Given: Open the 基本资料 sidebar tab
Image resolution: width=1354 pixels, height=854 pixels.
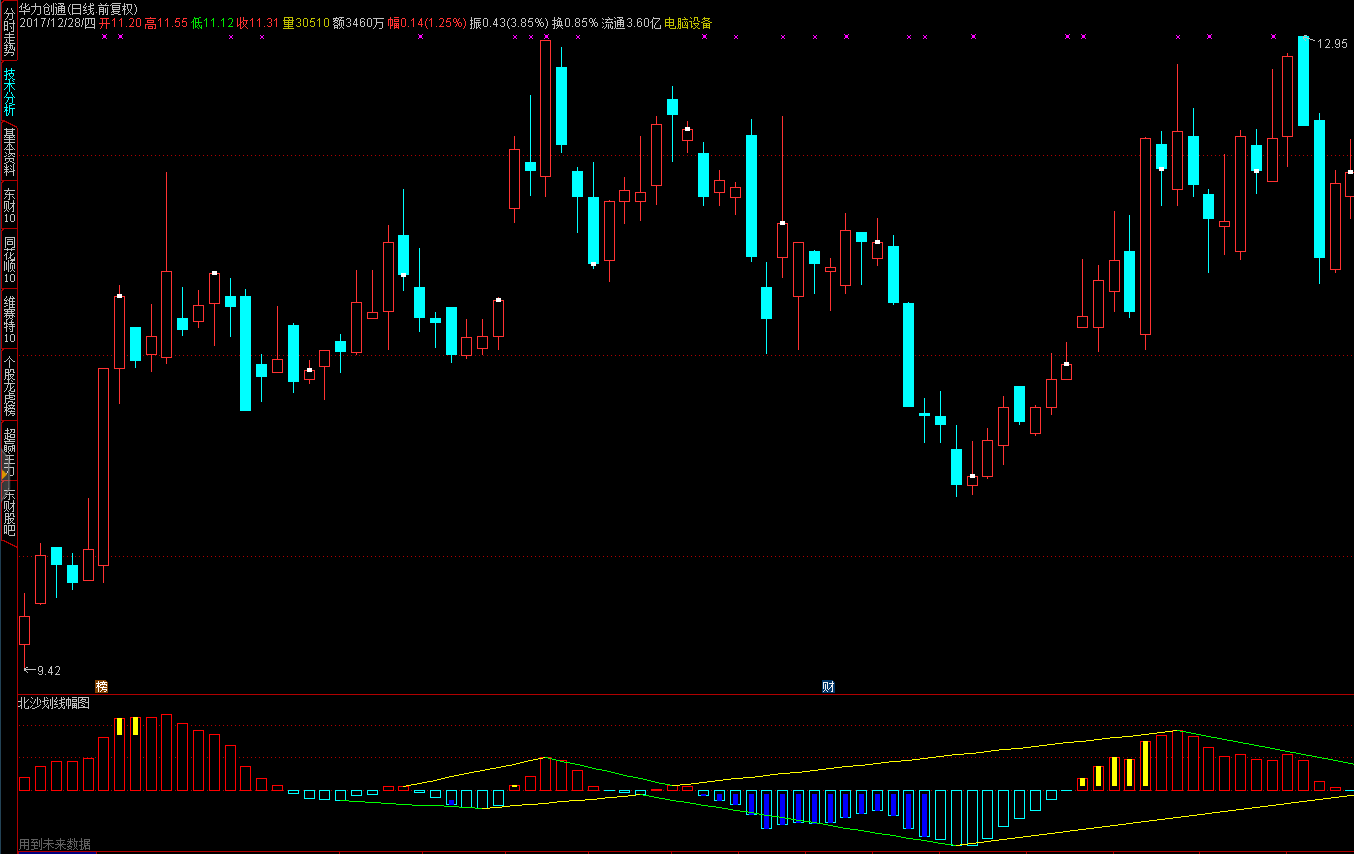Looking at the screenshot, I should [x=9, y=152].
